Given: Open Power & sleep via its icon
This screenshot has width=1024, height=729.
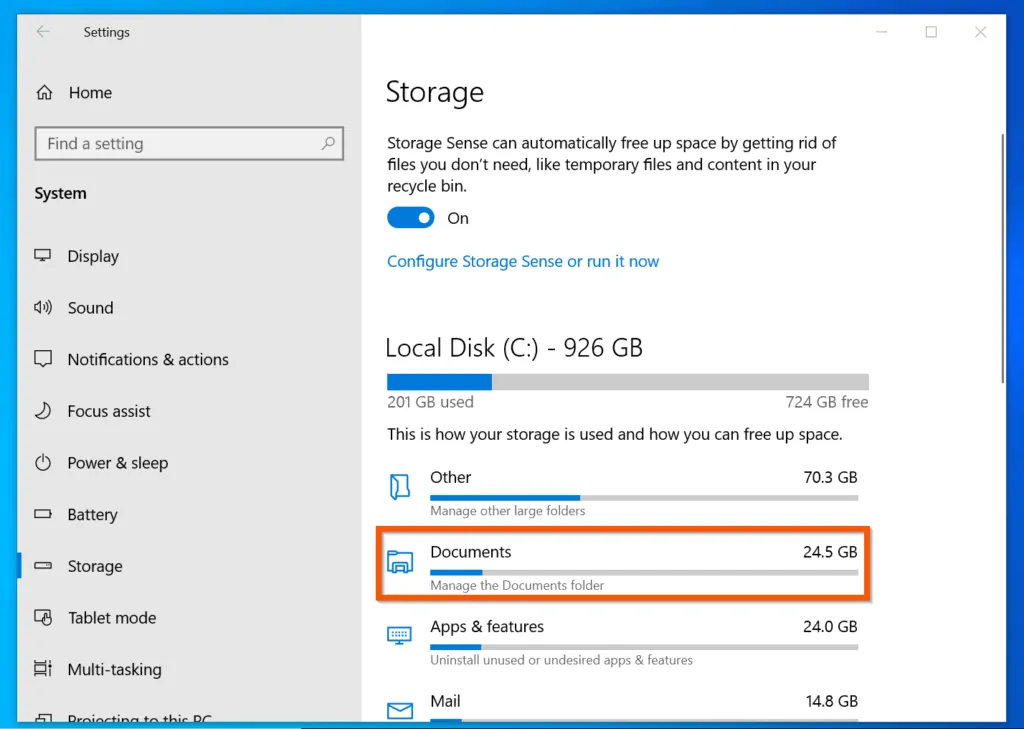Looking at the screenshot, I should click(x=42, y=463).
